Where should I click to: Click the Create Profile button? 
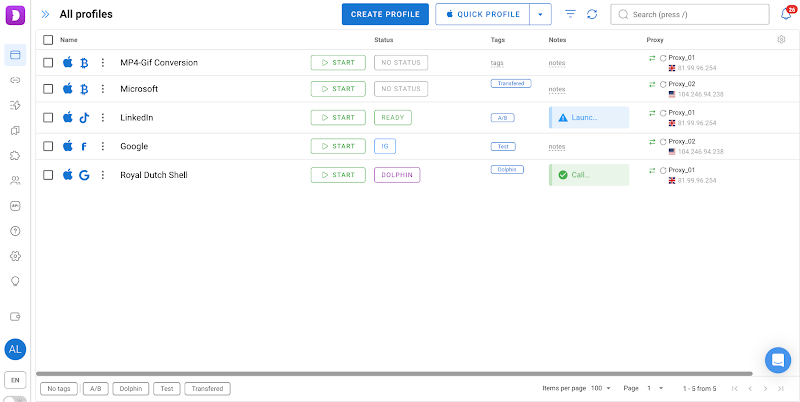(x=385, y=15)
